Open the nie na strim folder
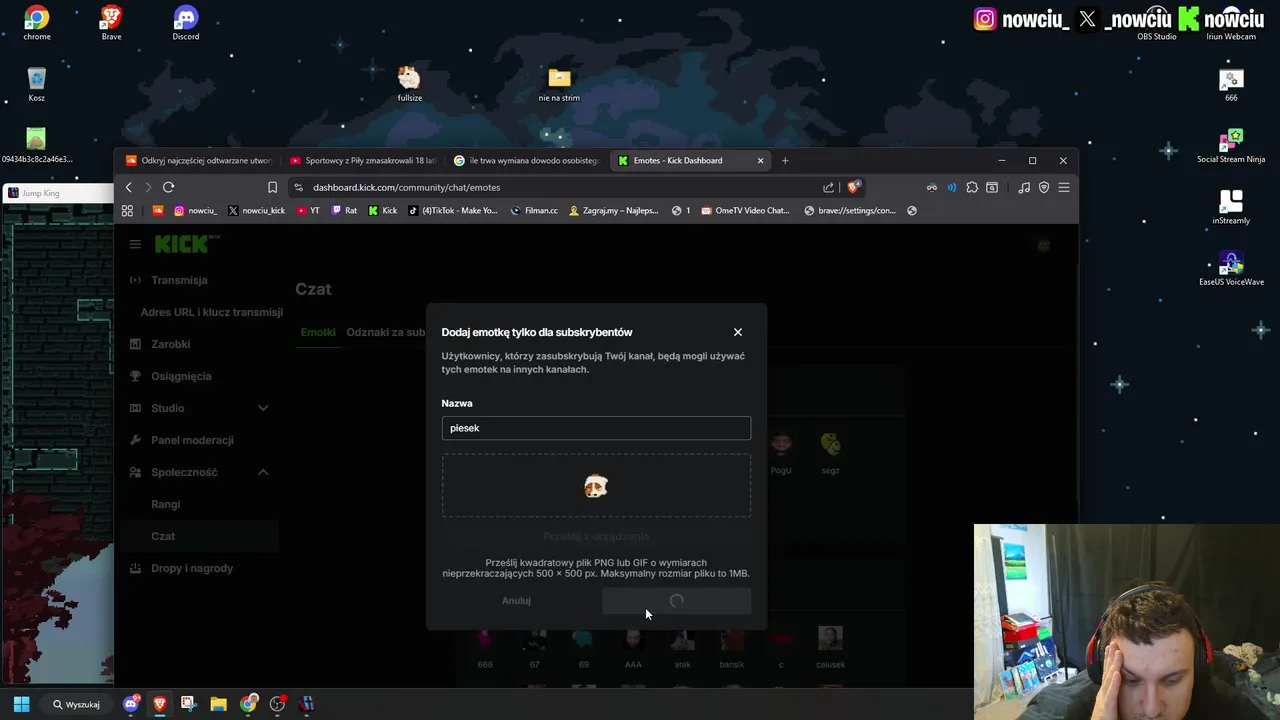Image resolution: width=1280 pixels, height=720 pixels. (559, 83)
